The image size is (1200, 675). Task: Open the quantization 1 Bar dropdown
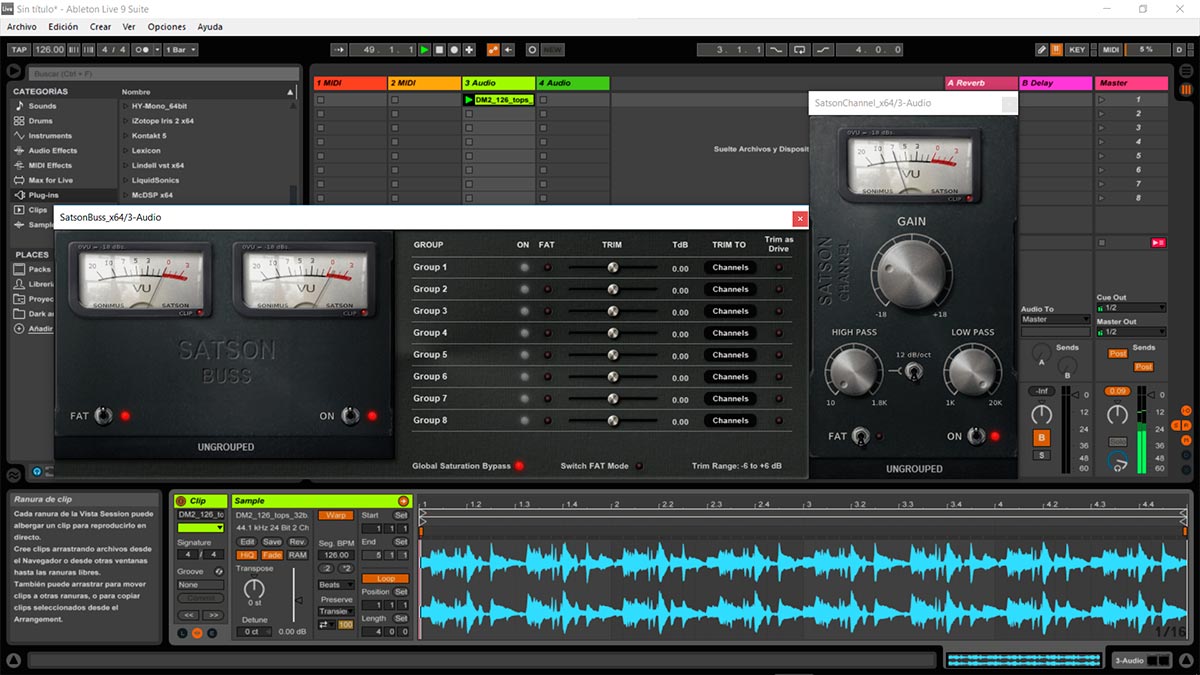[180, 49]
